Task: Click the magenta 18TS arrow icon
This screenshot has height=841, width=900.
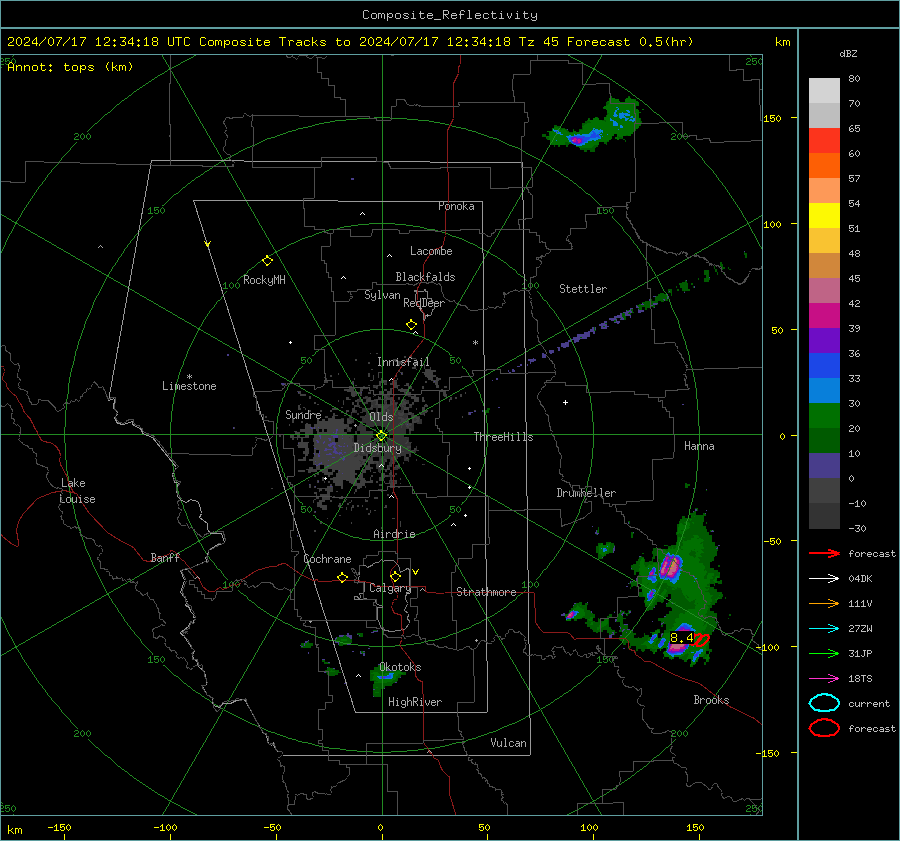Action: [x=824, y=679]
